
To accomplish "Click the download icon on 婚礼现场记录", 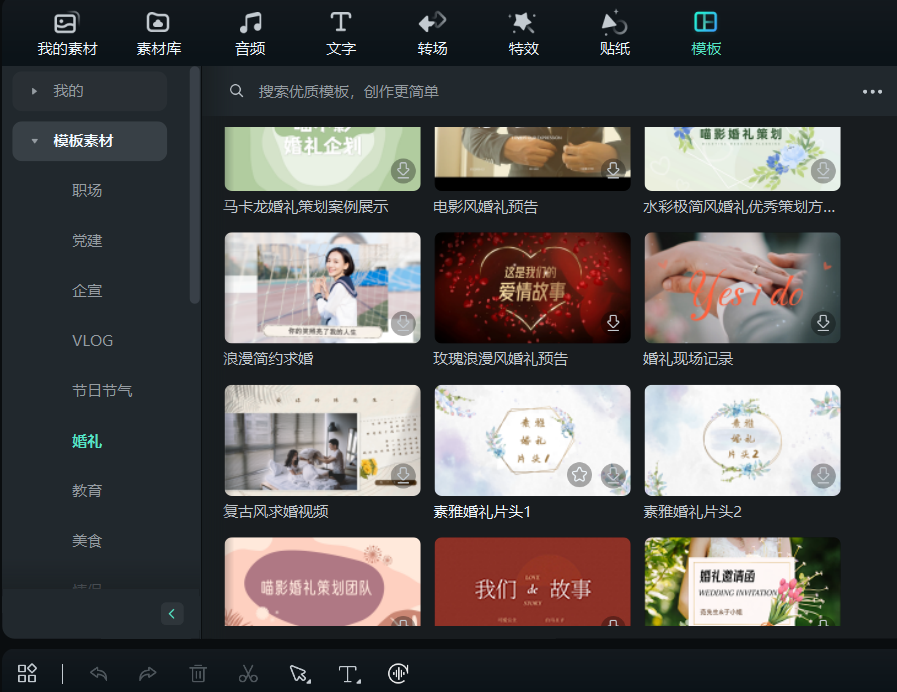I will coord(823,323).
